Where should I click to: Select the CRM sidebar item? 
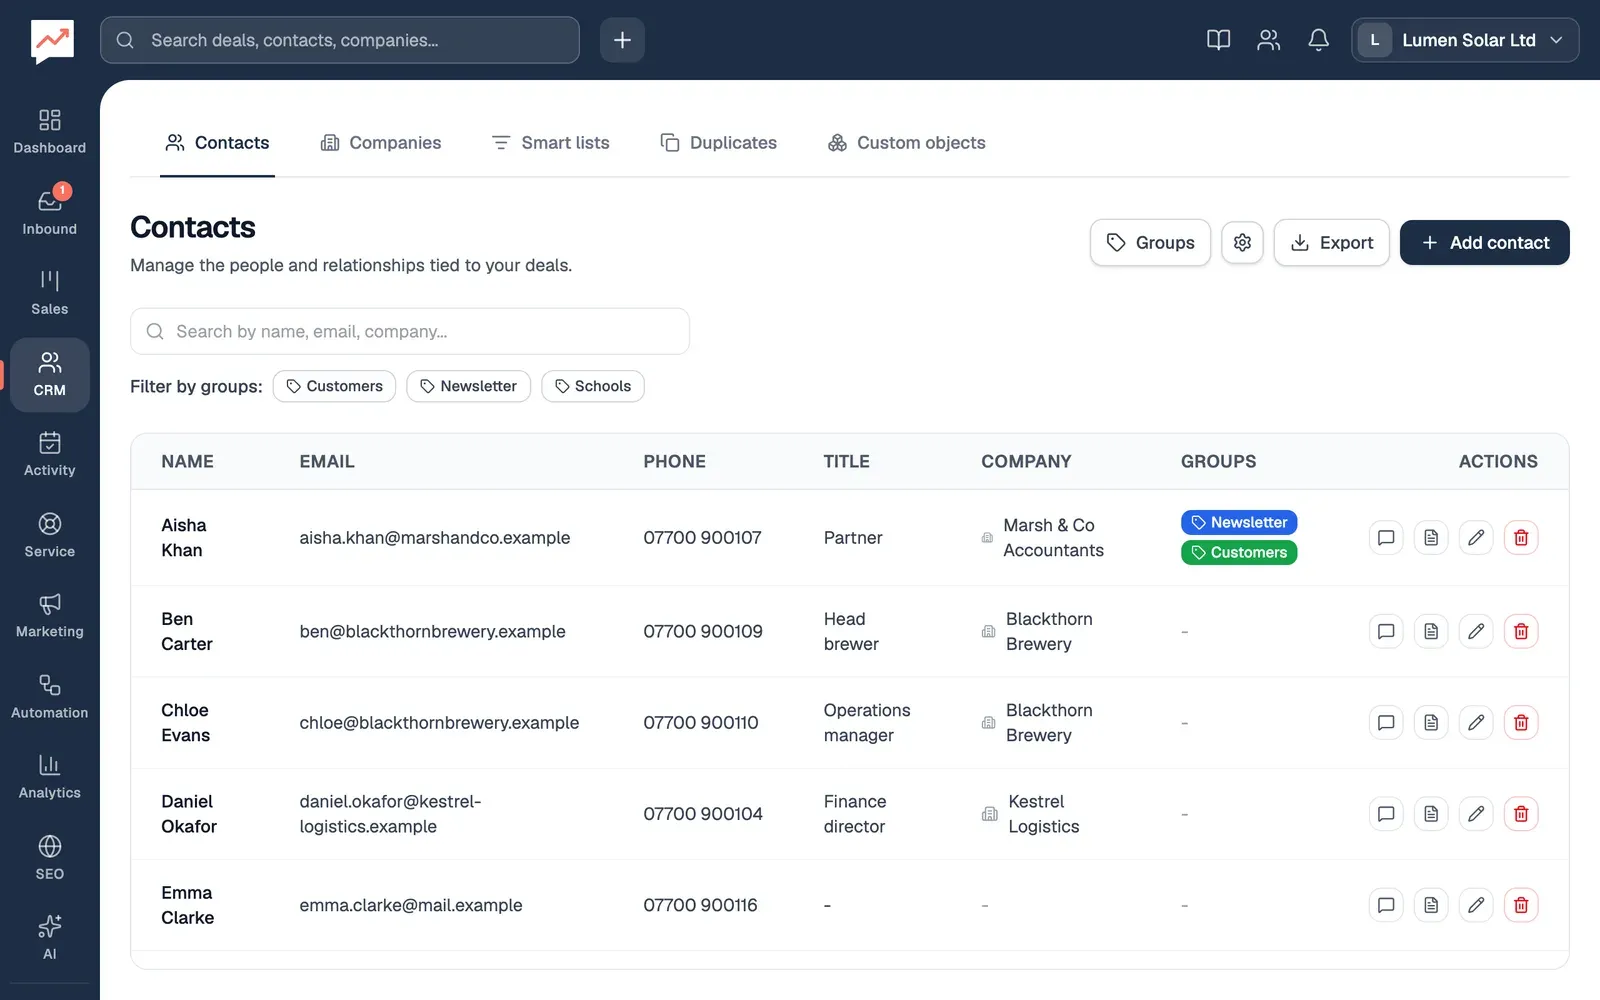49,374
